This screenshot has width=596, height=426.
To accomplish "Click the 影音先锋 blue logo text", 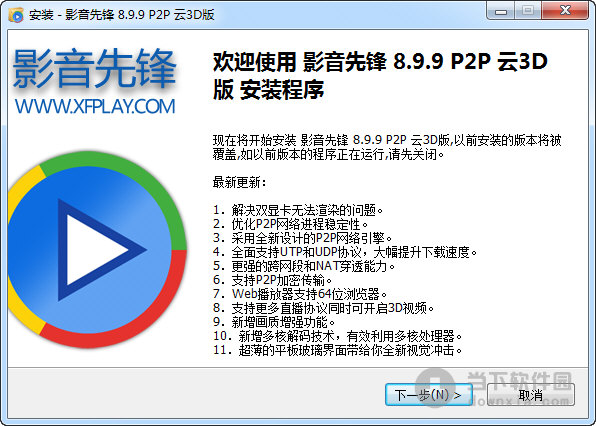I will point(95,68).
